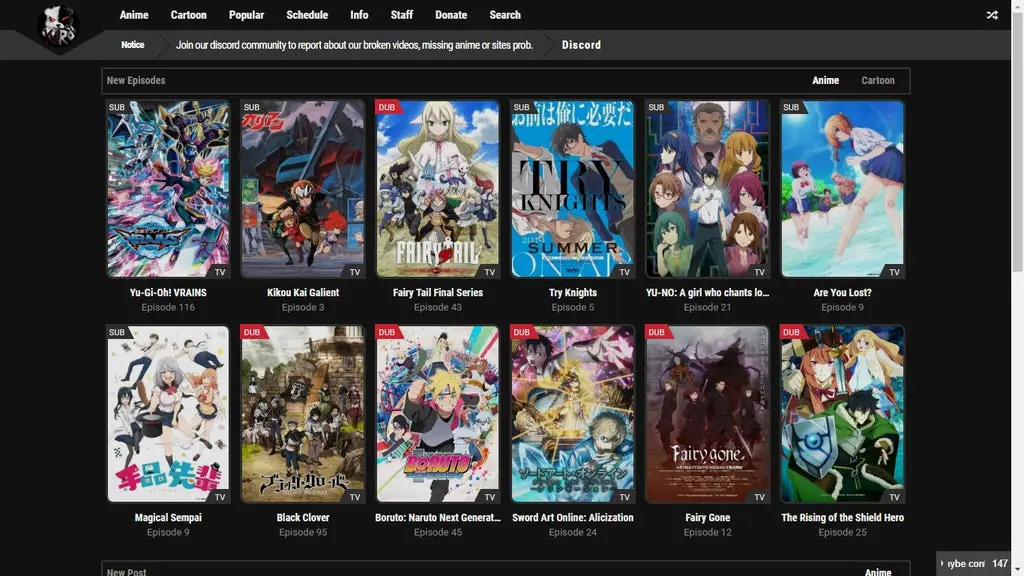Click the Notice label
Viewport: 1024px width, 576px height.
133,45
